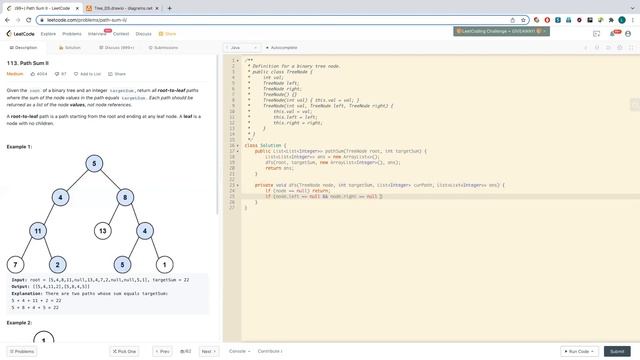Open the Explore page
The height and width of the screenshot is (360, 640).
[x=48, y=34]
